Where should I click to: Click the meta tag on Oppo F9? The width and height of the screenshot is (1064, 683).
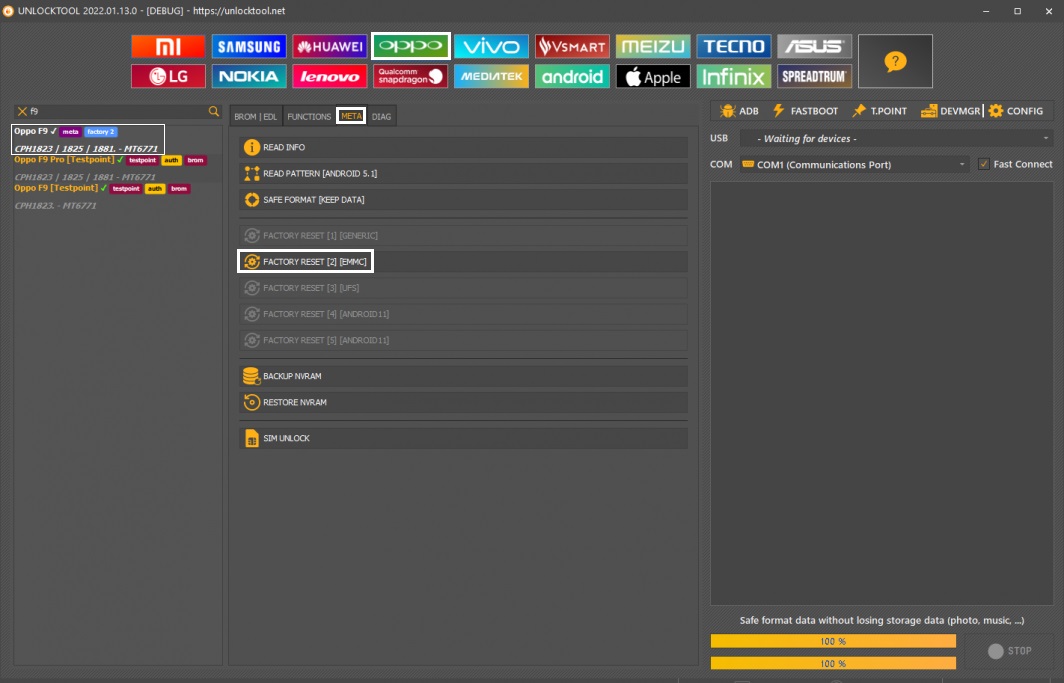[71, 132]
